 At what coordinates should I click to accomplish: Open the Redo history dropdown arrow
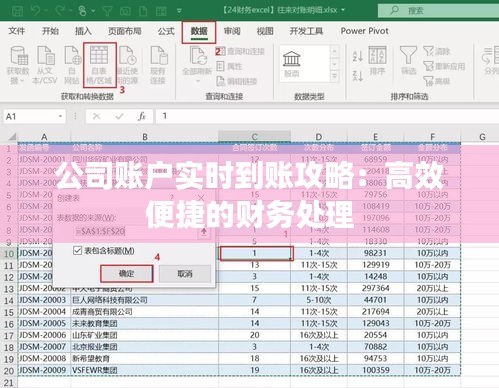point(70,11)
